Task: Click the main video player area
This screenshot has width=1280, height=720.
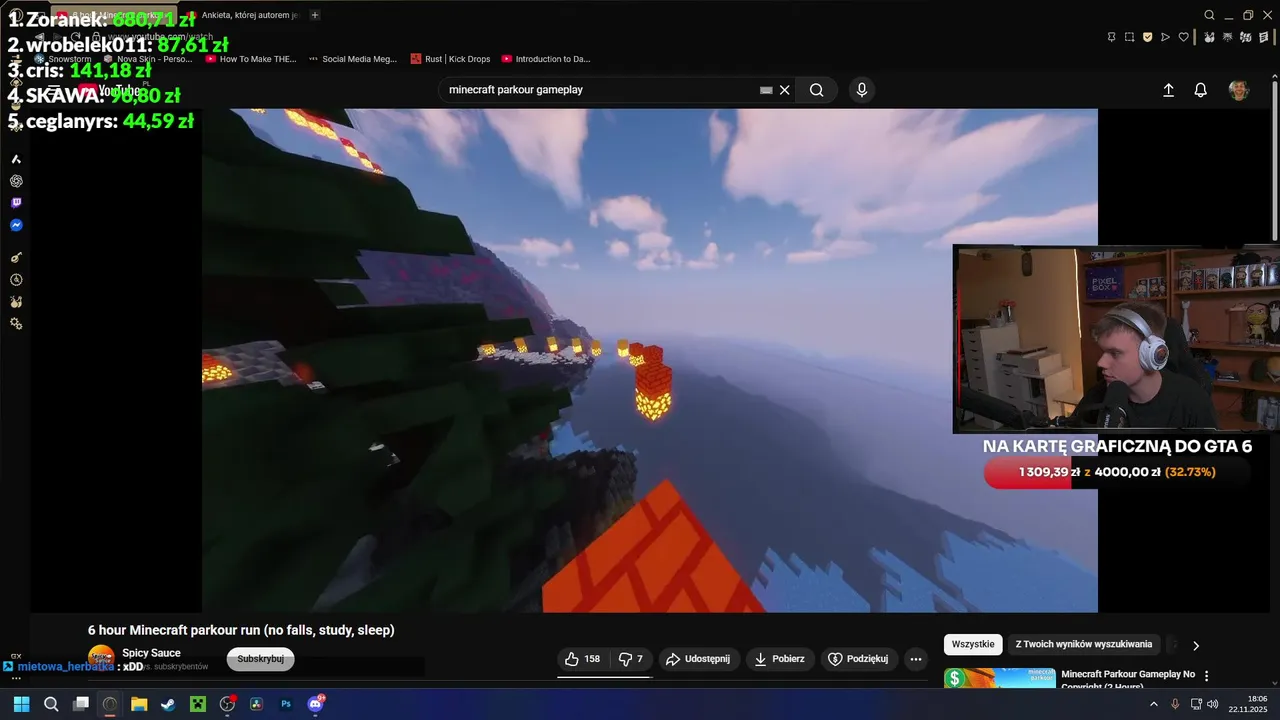Action: pos(650,360)
